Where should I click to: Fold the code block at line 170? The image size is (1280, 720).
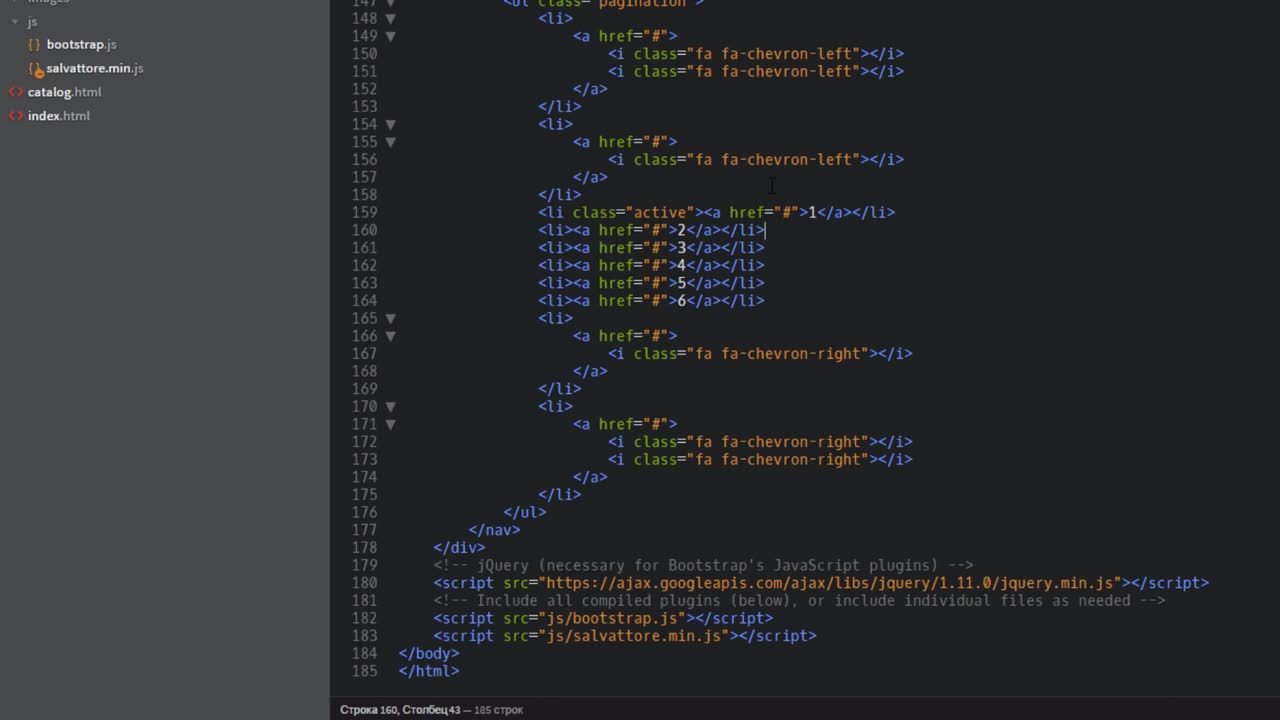point(390,406)
